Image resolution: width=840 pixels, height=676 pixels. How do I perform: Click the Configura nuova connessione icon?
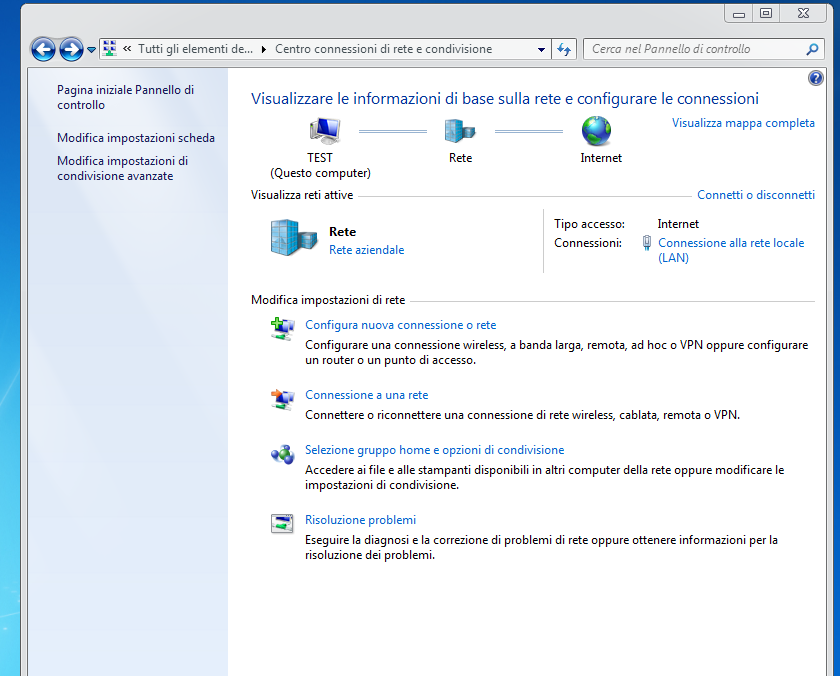283,327
